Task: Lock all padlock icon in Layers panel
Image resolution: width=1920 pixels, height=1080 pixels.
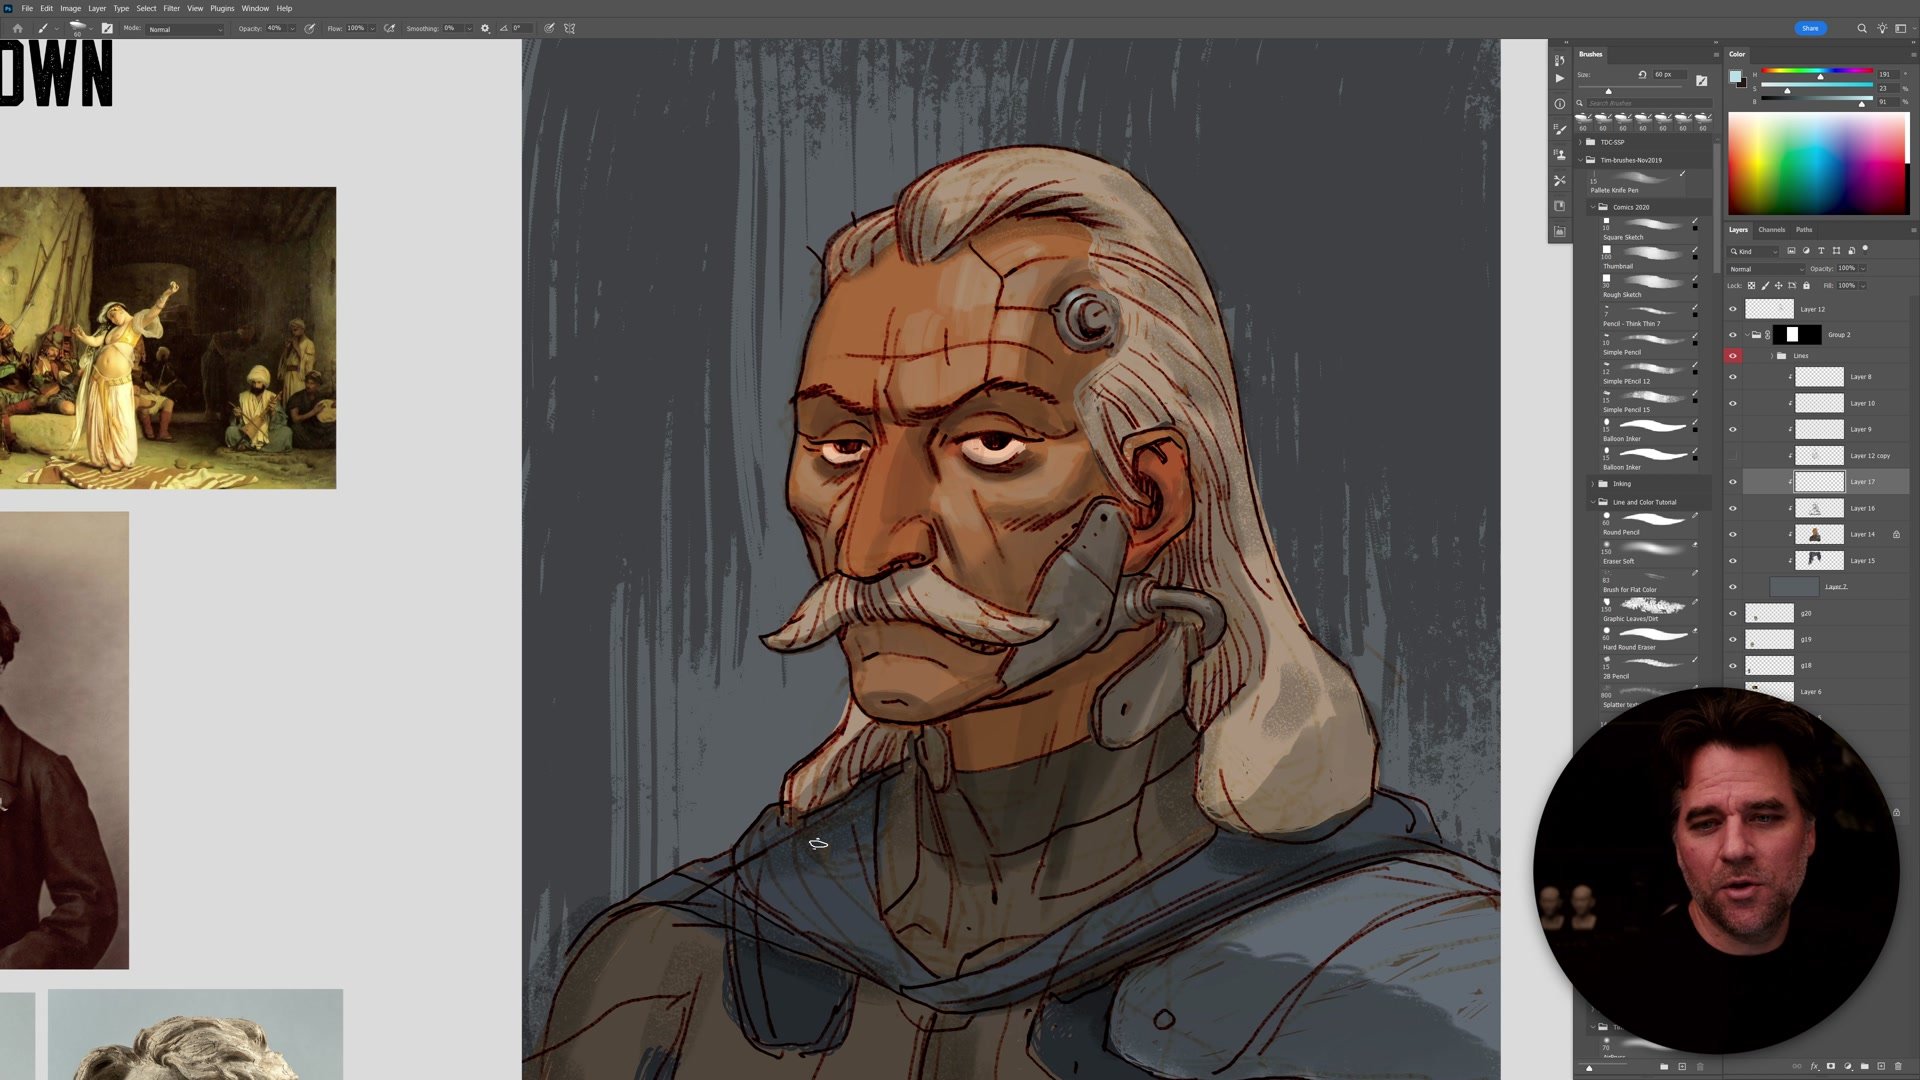Action: 1806,286
